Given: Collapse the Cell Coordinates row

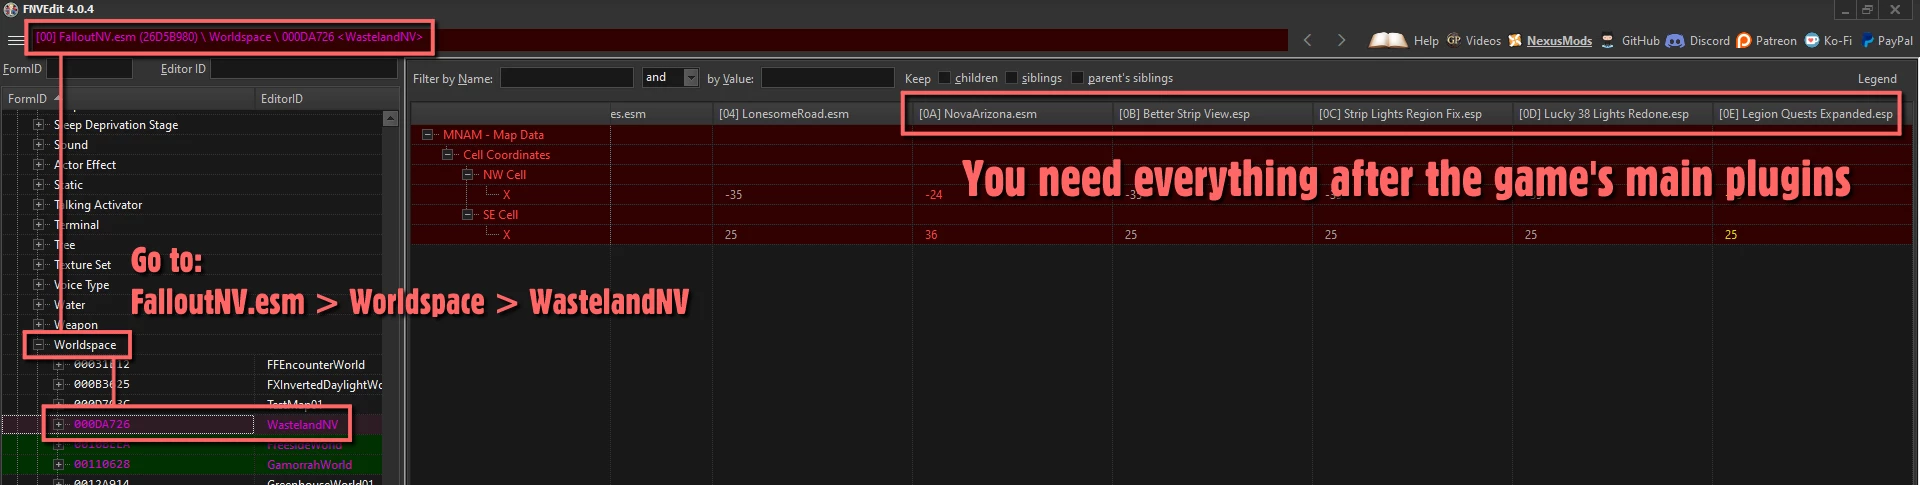Looking at the screenshot, I should (448, 155).
